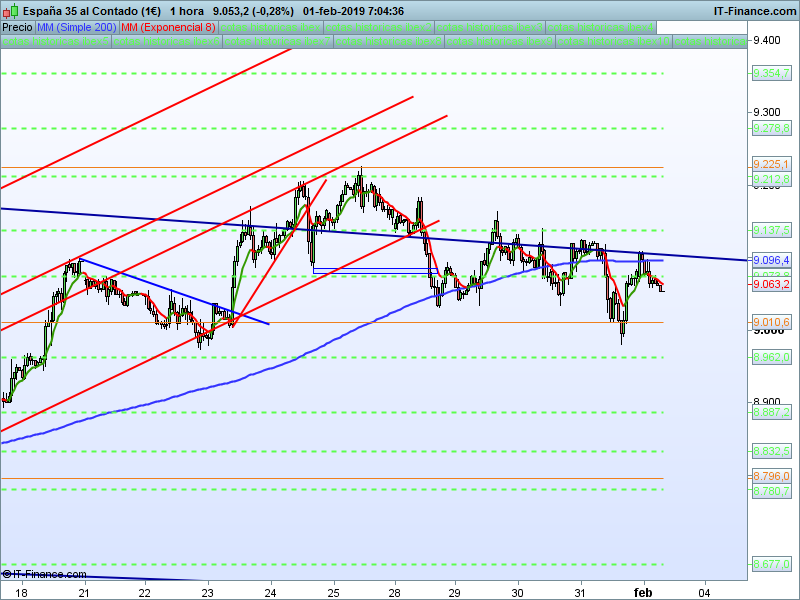
Task: Click the green price level label 8.677,0
Action: coord(771,564)
